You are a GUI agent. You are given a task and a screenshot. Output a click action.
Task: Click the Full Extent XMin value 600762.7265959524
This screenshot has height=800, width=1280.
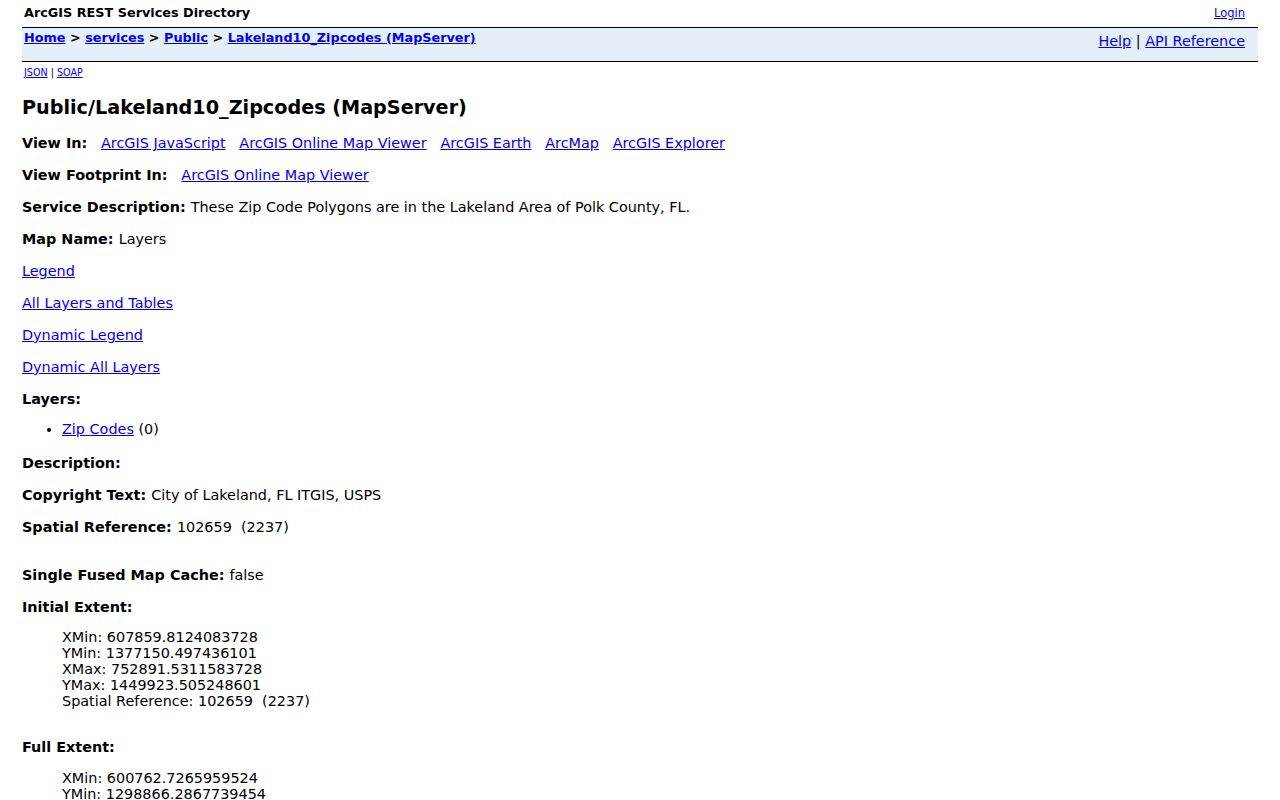click(182, 778)
